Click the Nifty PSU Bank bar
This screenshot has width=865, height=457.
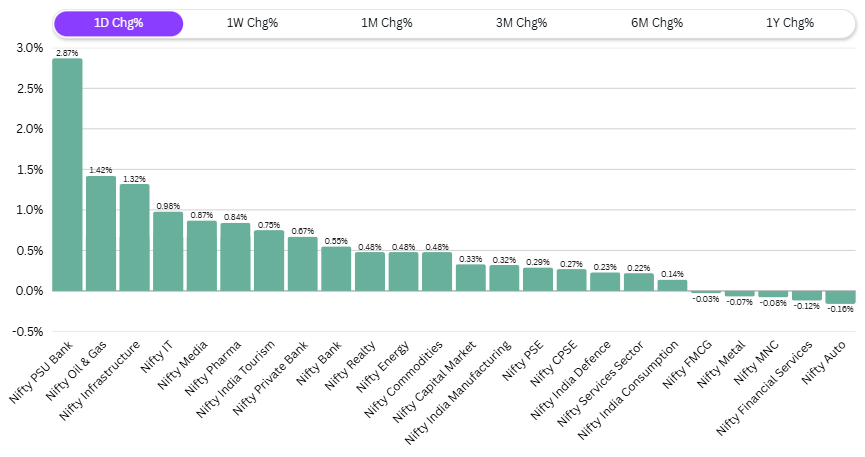pos(67,175)
